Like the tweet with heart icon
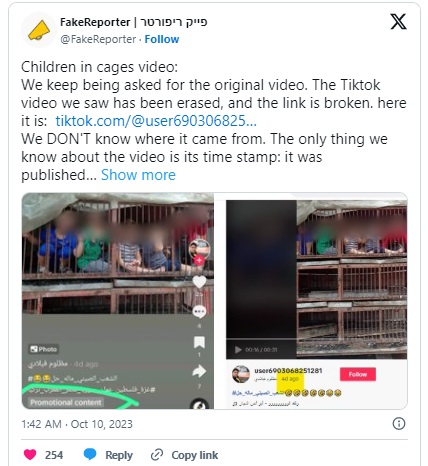This screenshot has height=466, width=428. (x=30, y=454)
